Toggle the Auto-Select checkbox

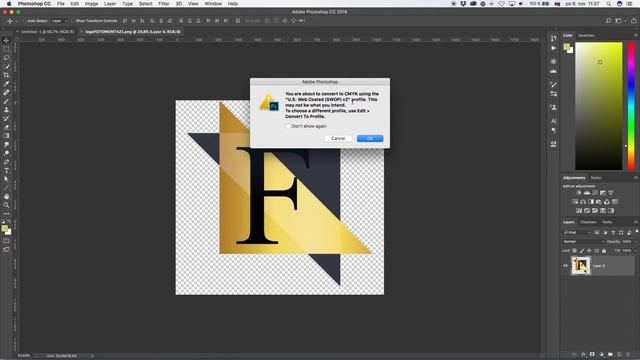point(25,21)
